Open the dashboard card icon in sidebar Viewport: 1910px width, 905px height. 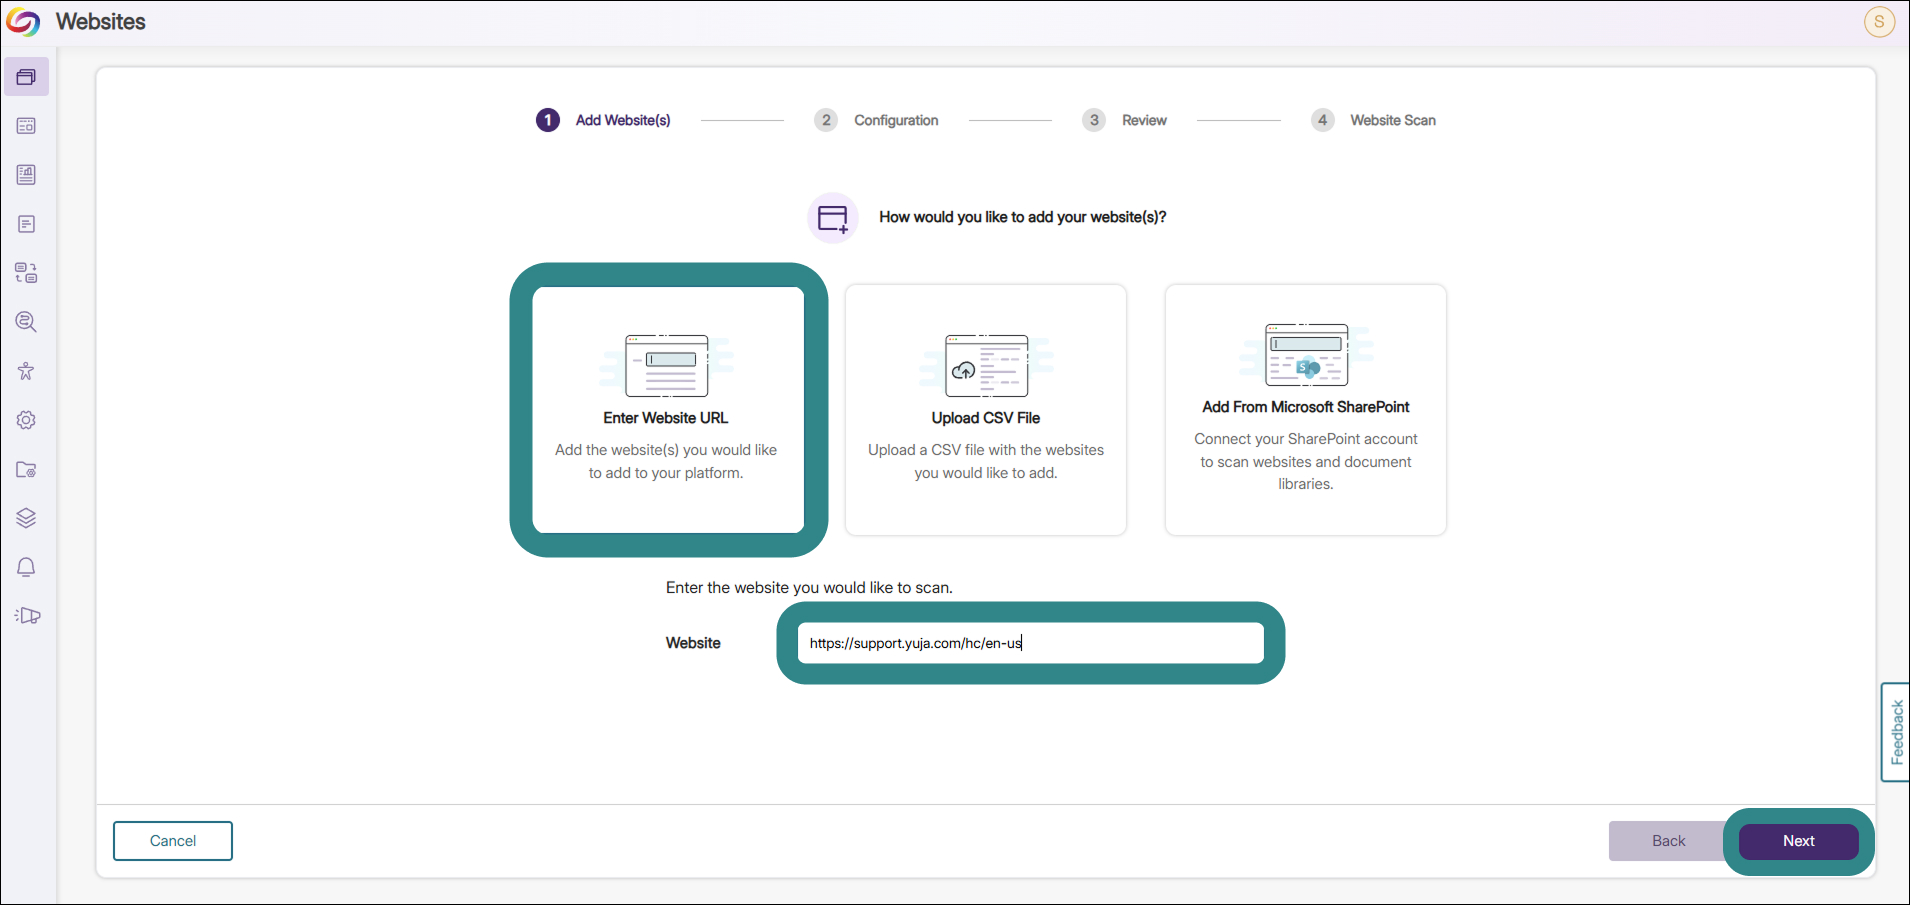click(x=26, y=126)
